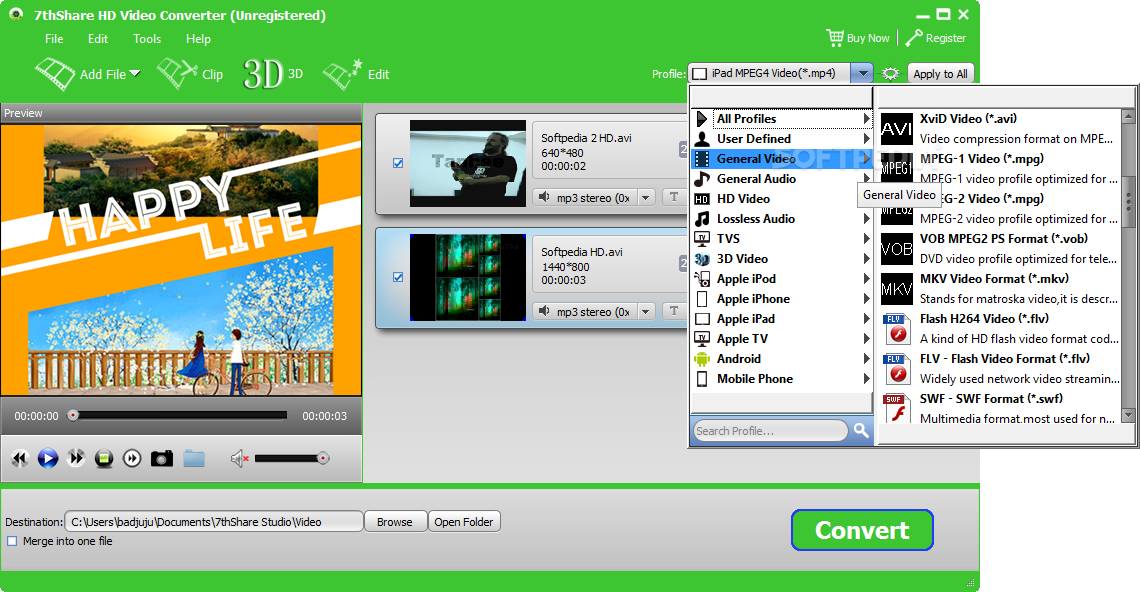Play the preview video

(x=48, y=458)
